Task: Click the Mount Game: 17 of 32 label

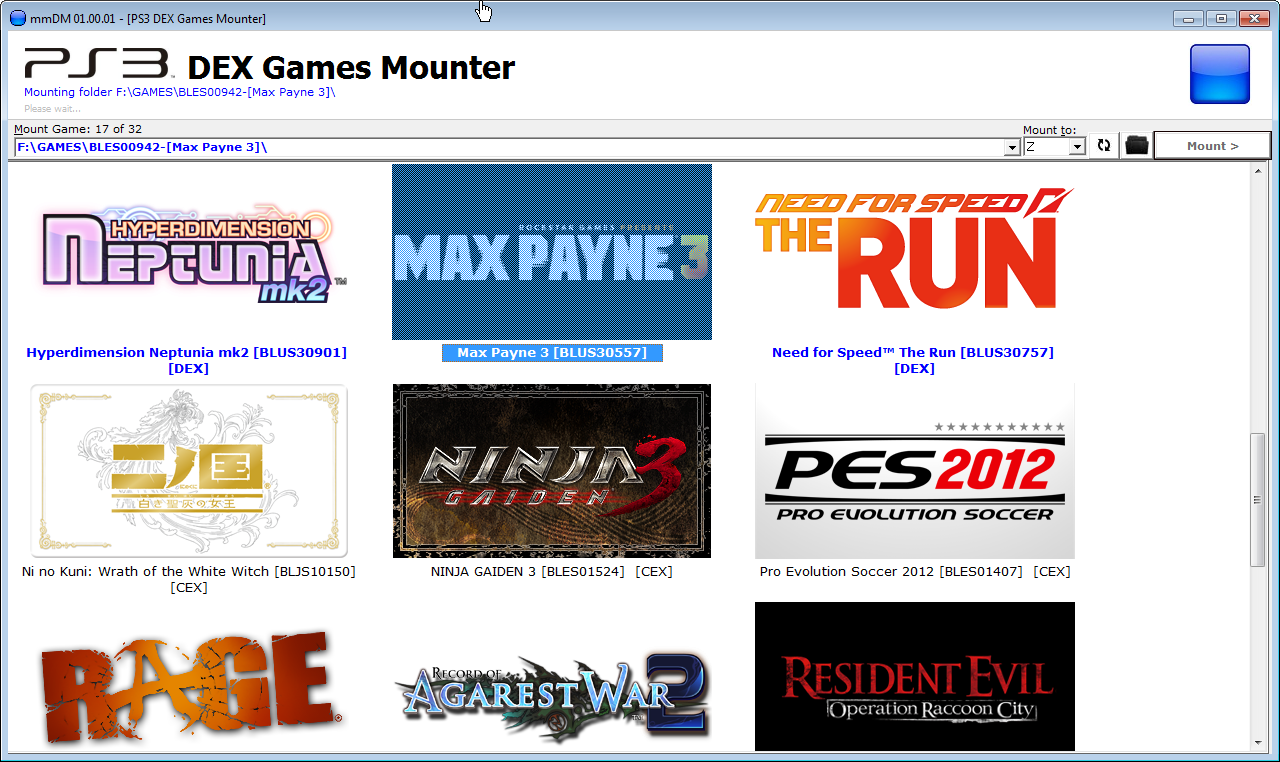Action: coord(78,129)
